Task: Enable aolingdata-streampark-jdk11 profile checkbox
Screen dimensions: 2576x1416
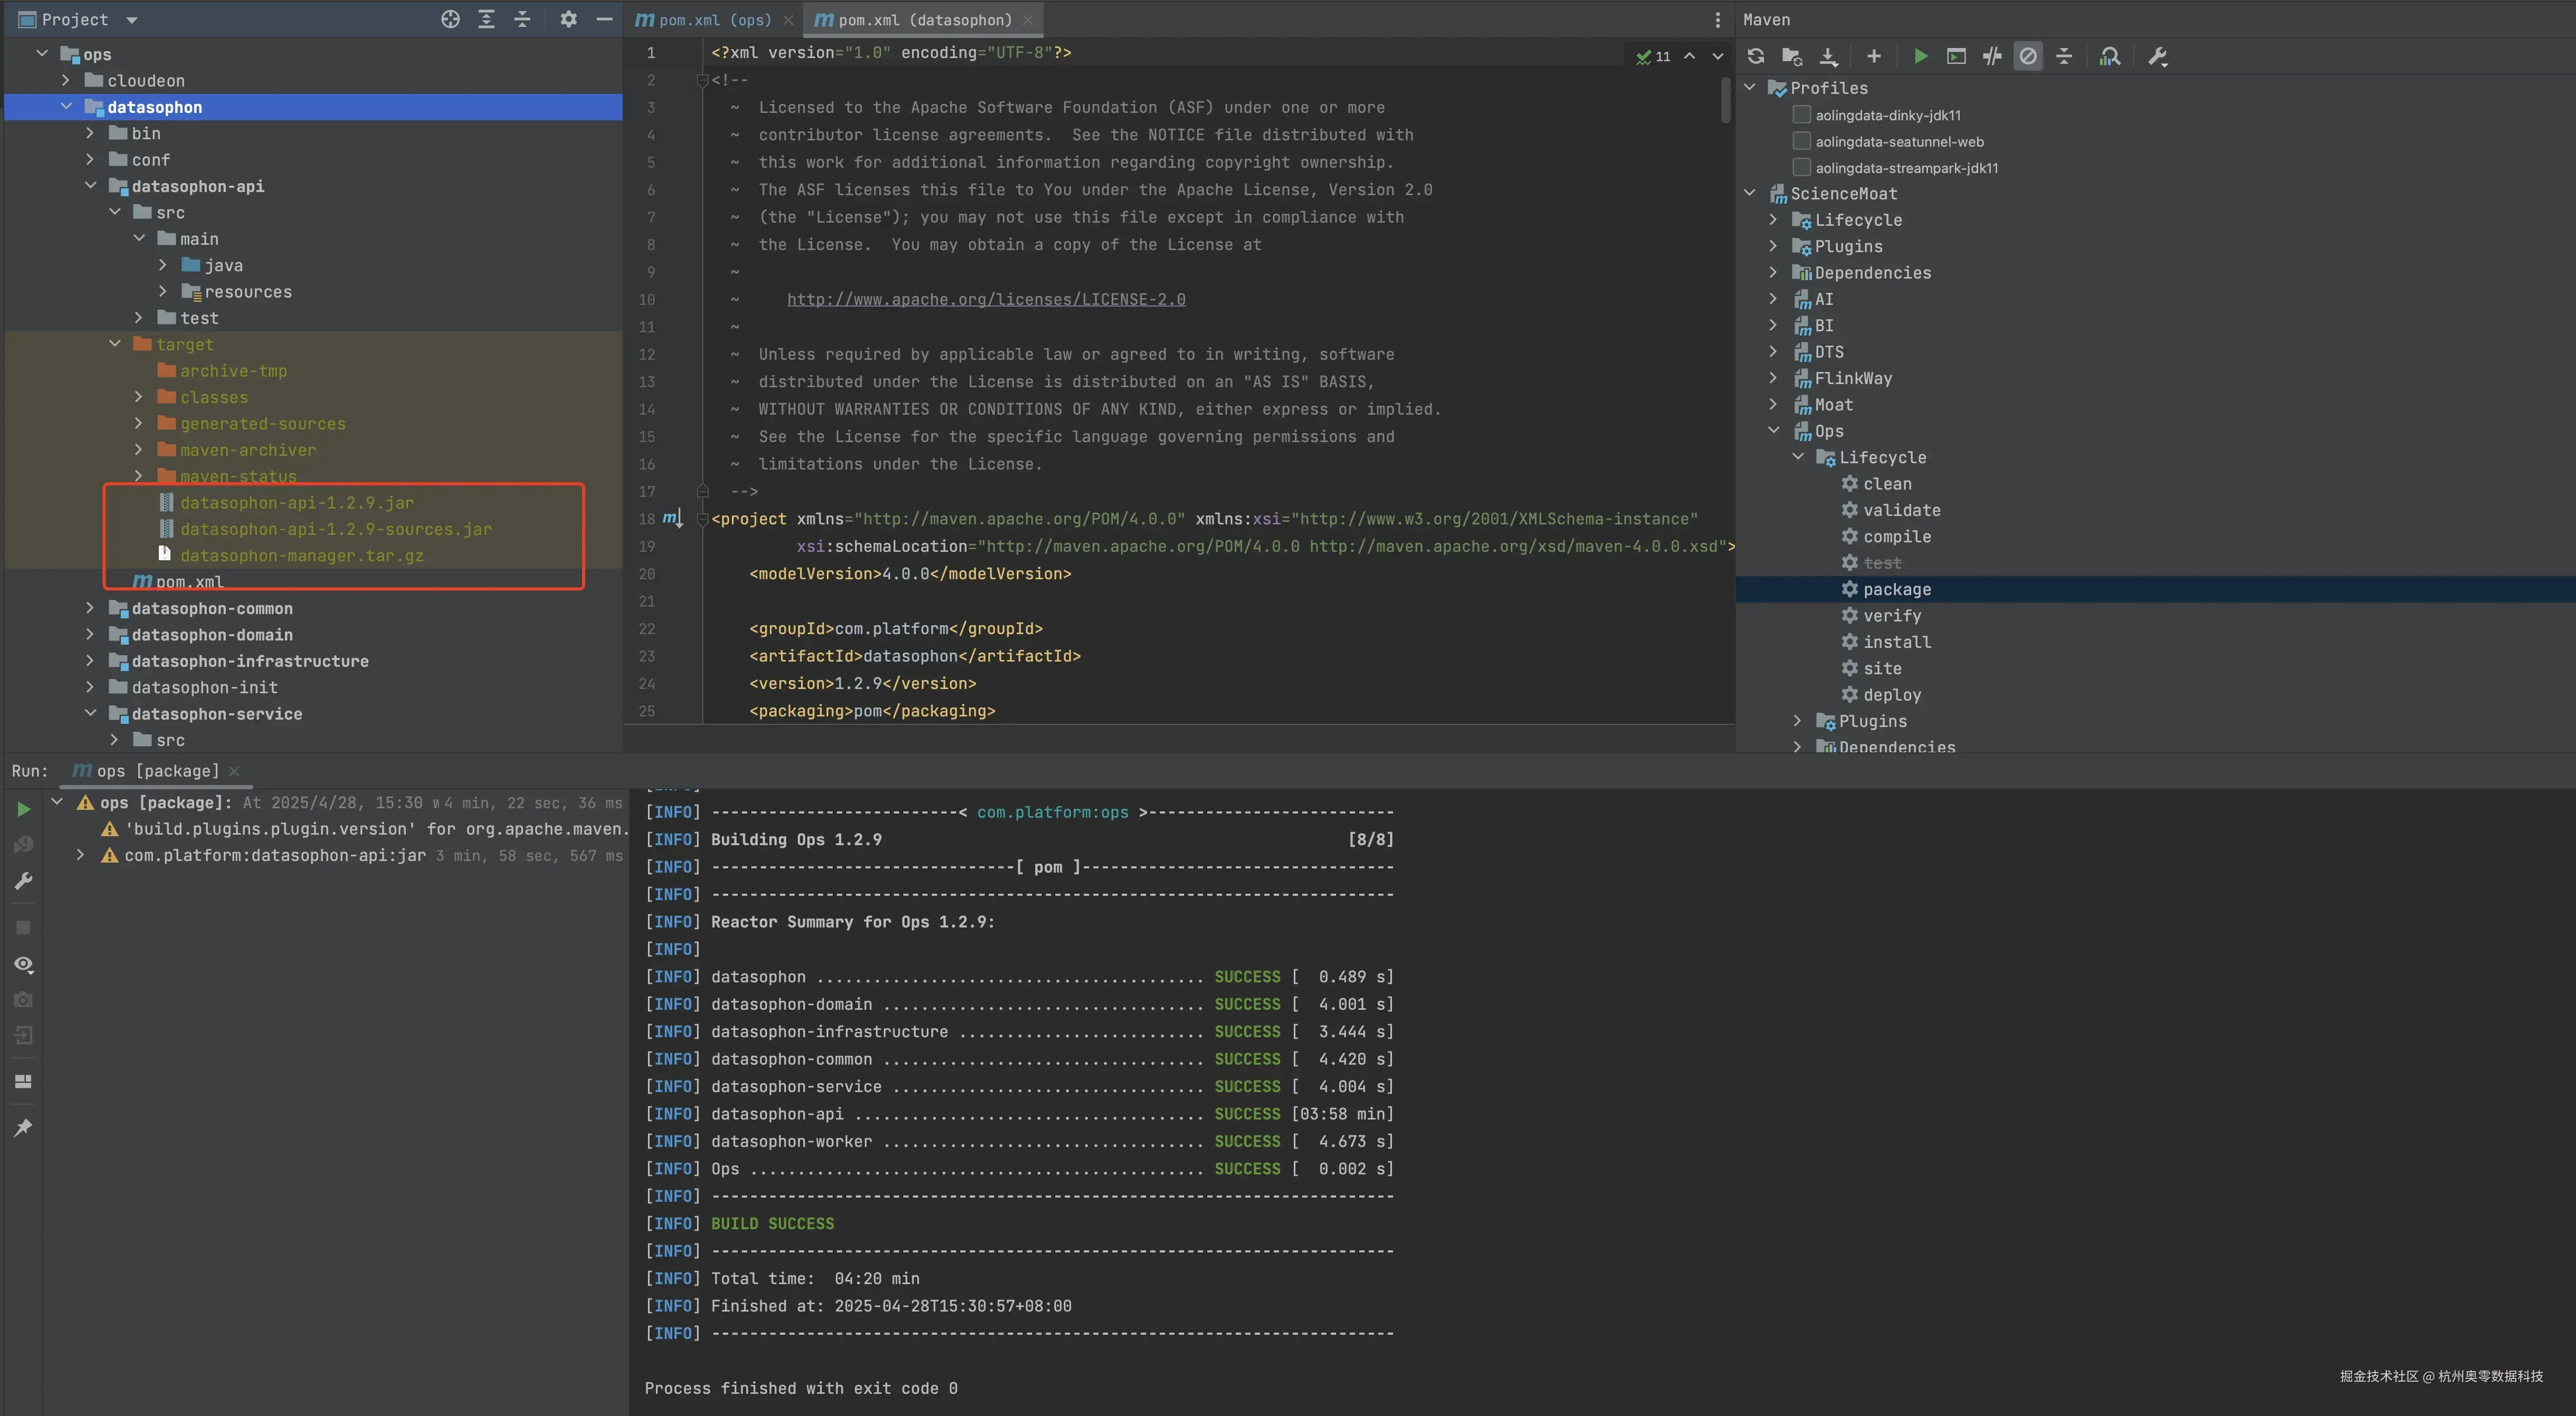Action: [x=1802, y=168]
